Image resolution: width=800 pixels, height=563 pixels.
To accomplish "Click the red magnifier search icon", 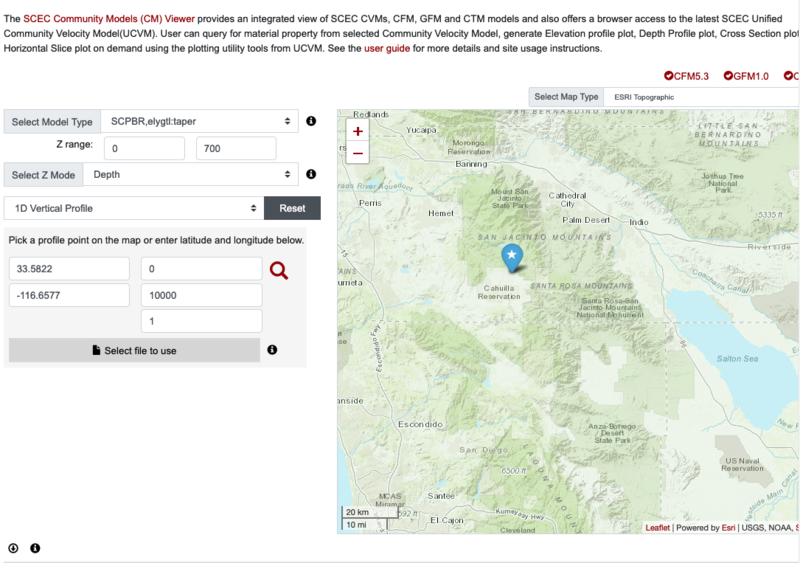I will pyautogui.click(x=279, y=270).
